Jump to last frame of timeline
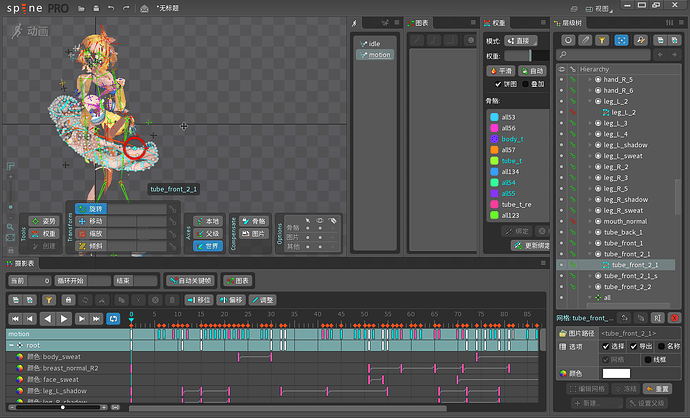This screenshot has width=690, height=418. [x=96, y=319]
